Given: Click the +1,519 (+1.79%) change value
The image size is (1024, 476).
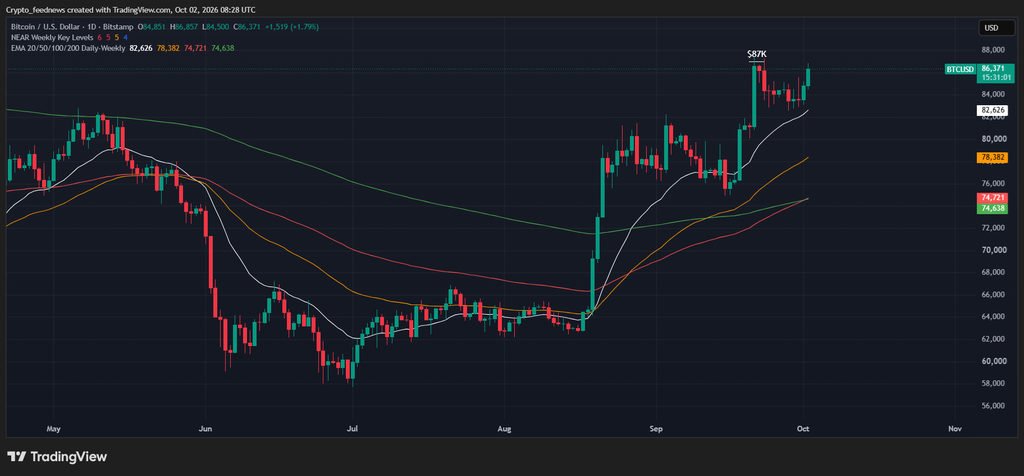Looking at the screenshot, I should pyautogui.click(x=293, y=27).
